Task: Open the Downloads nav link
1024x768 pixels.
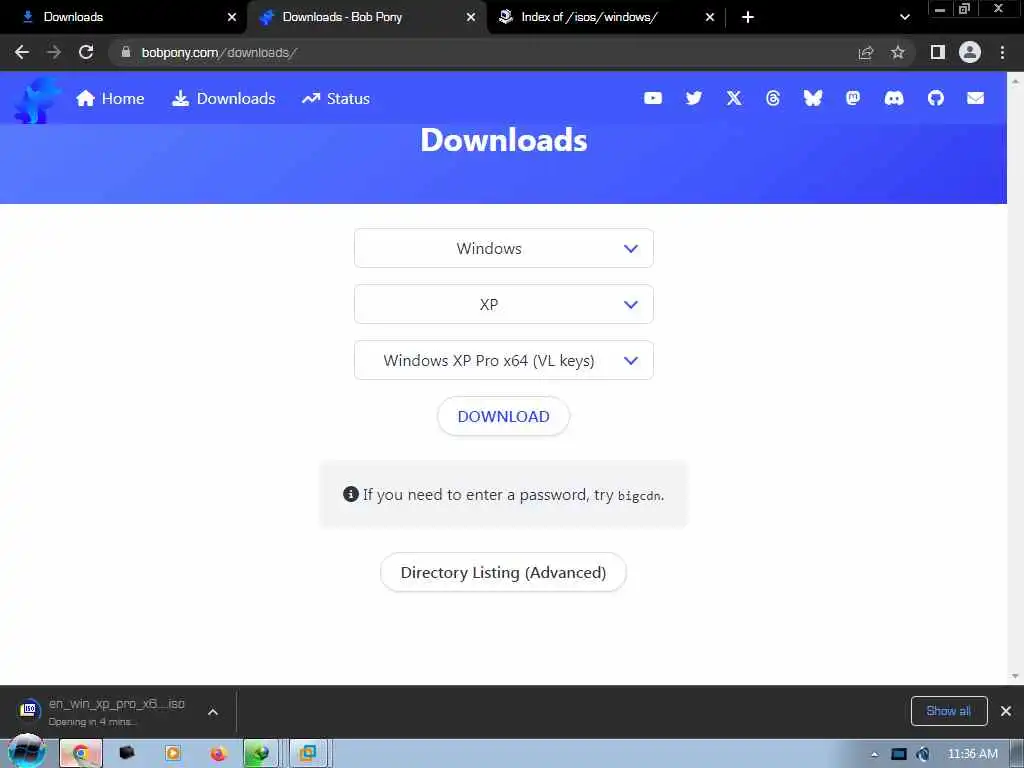Action: pyautogui.click(x=223, y=99)
